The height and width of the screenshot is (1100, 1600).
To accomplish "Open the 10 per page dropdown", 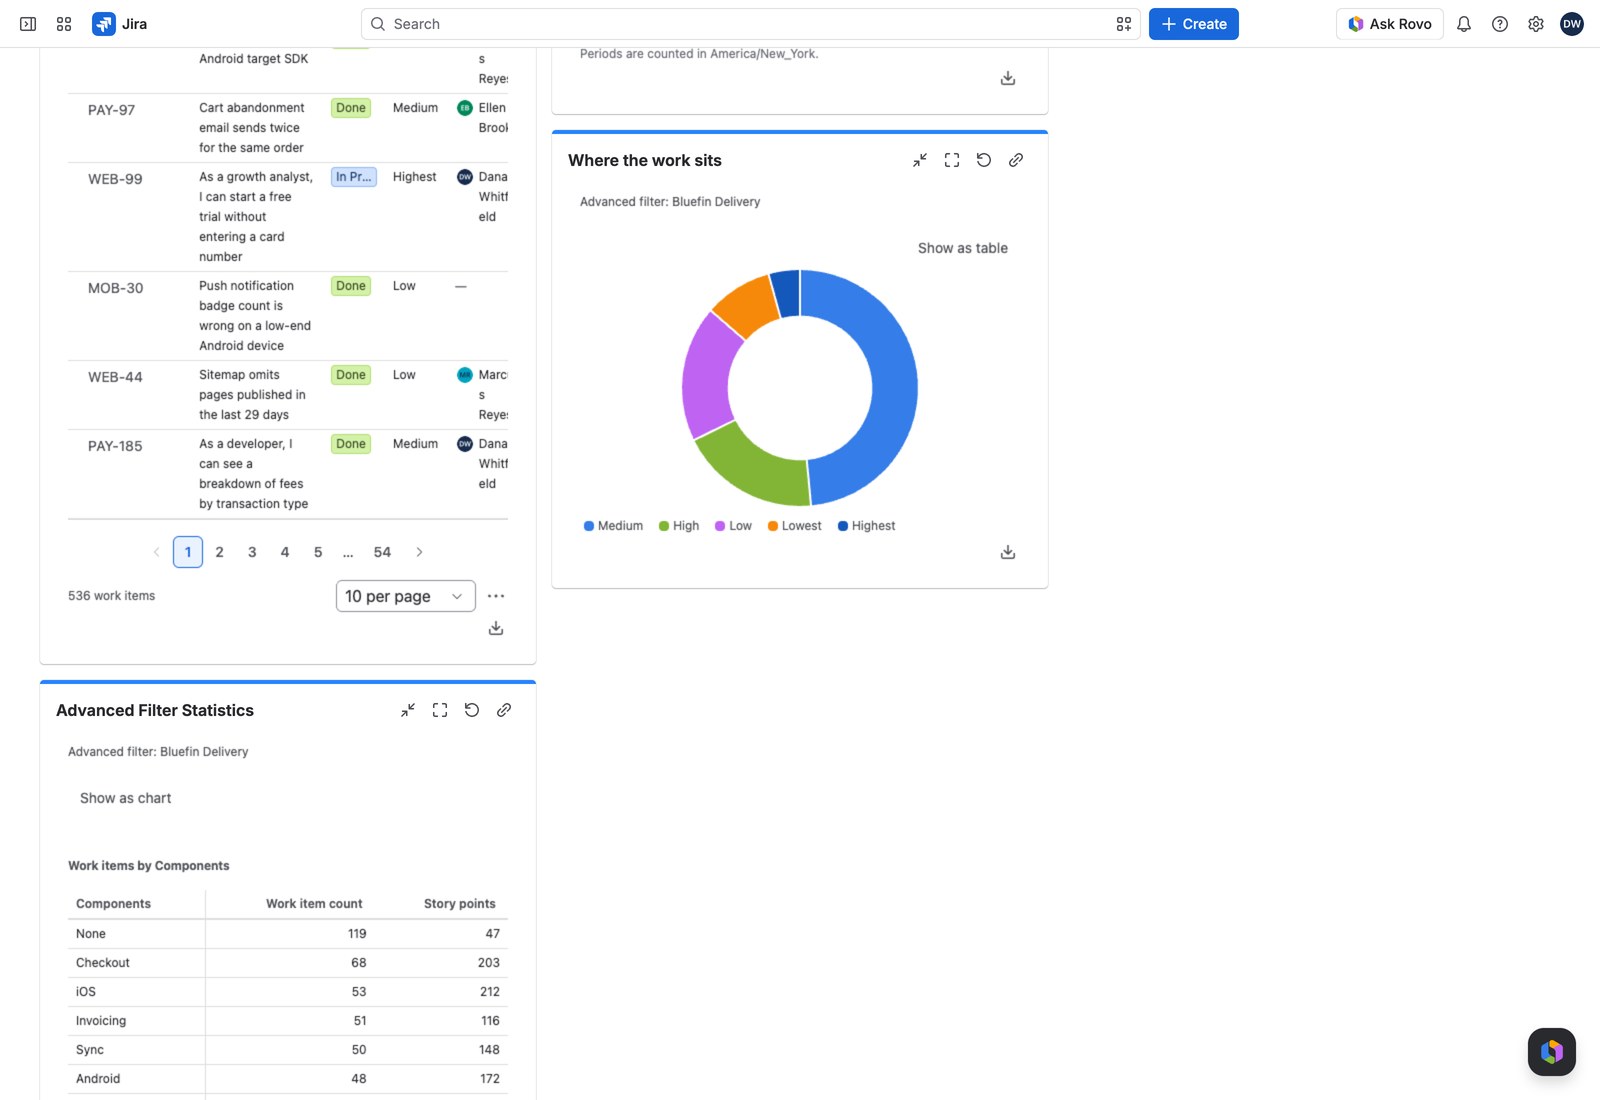I will click(x=406, y=596).
